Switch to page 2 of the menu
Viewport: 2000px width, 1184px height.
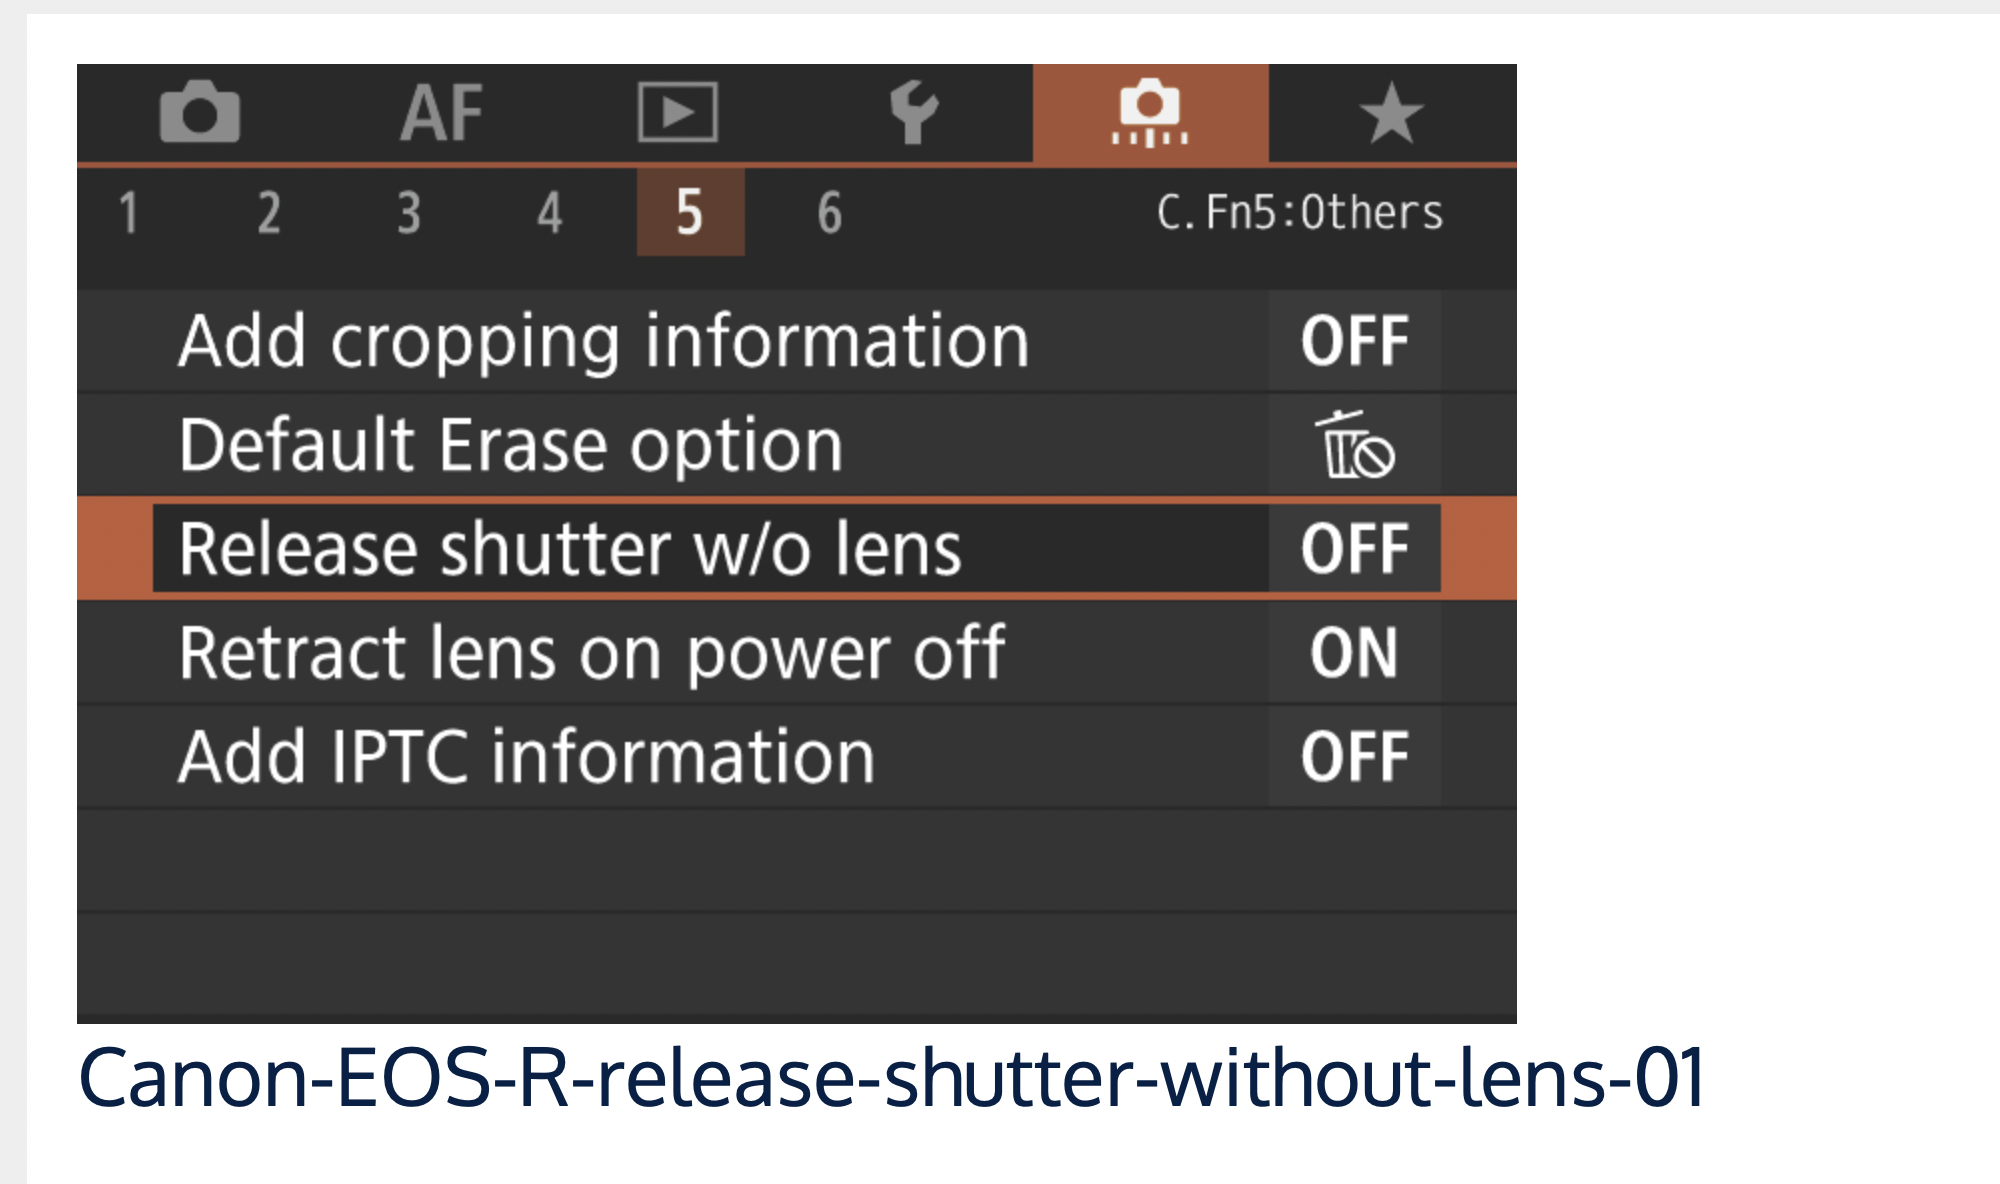[268, 213]
